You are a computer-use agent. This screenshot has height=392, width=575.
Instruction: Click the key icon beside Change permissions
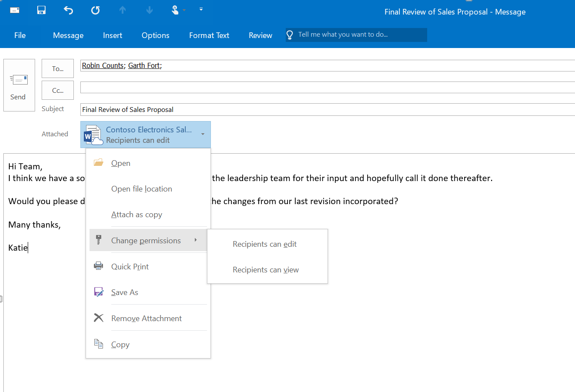(98, 240)
